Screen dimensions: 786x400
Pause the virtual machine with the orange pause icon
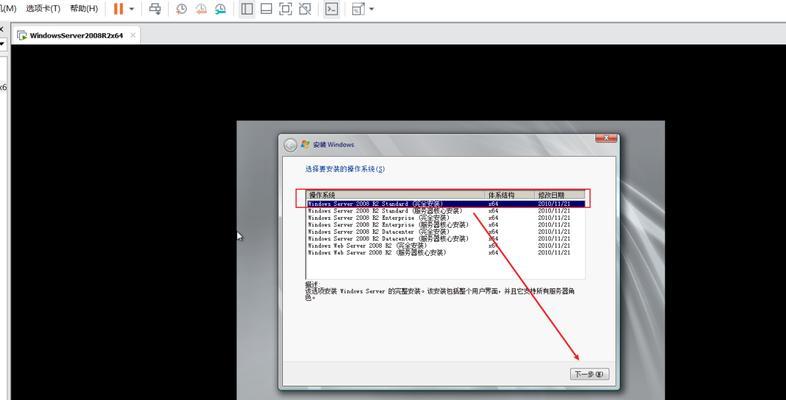(x=118, y=9)
